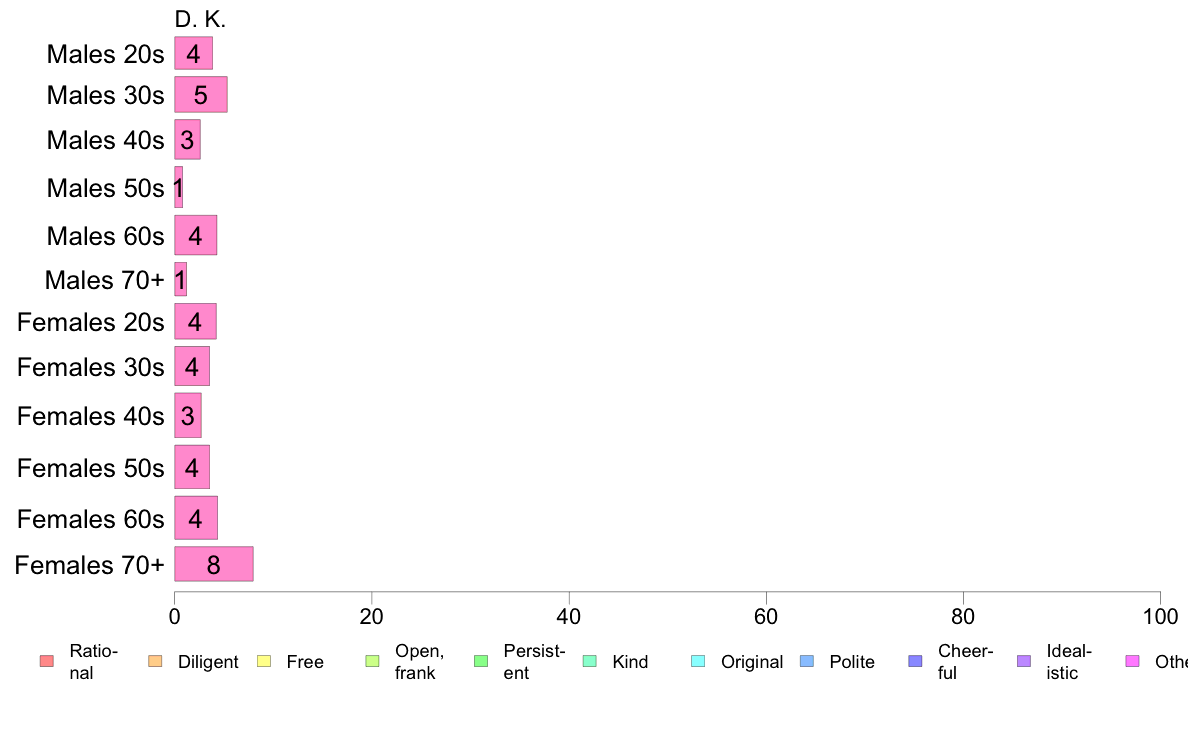Click the Diligent legend color swatch
This screenshot has width=1188, height=736.
[155, 661]
